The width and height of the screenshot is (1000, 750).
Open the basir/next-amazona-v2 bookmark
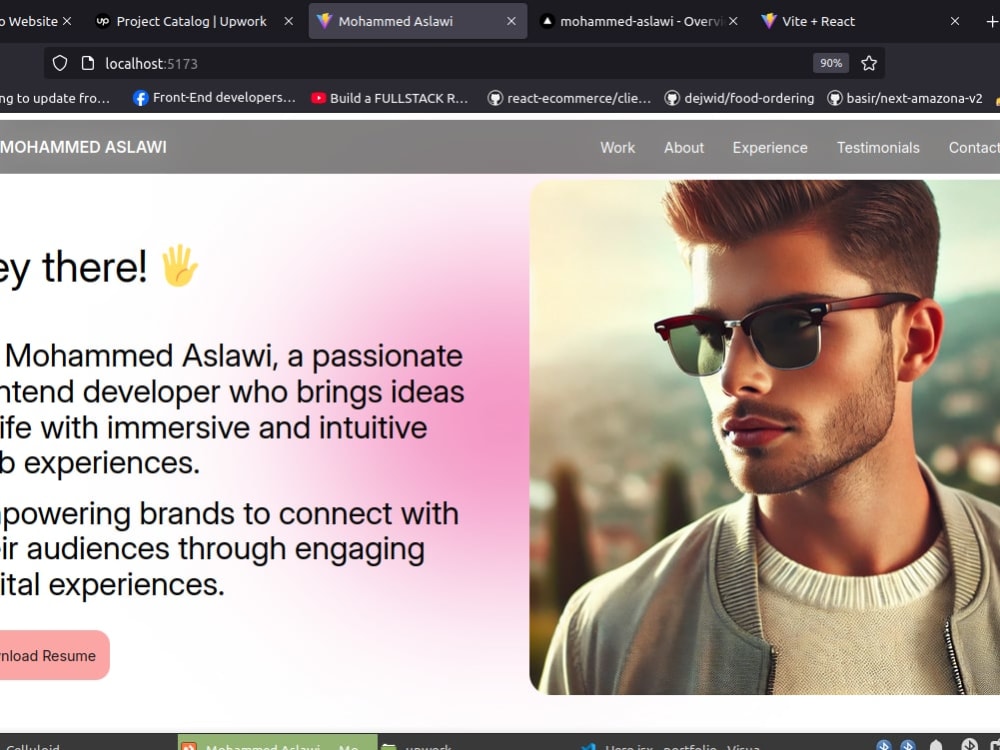[905, 98]
